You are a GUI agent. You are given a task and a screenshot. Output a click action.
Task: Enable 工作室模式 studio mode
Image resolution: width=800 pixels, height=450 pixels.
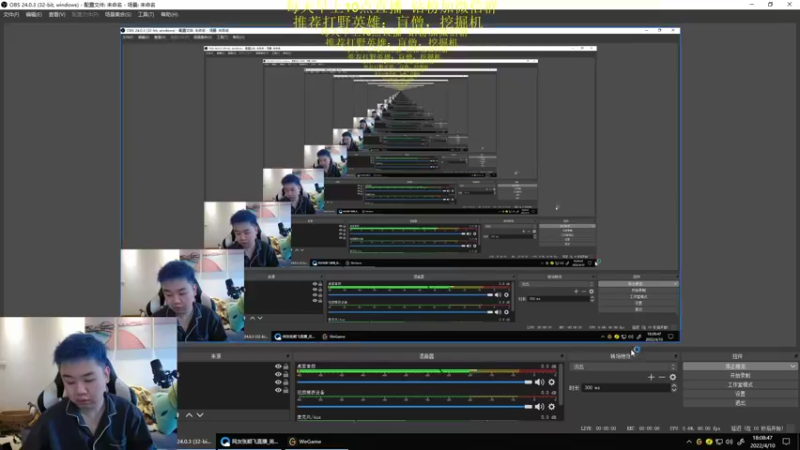pos(740,385)
